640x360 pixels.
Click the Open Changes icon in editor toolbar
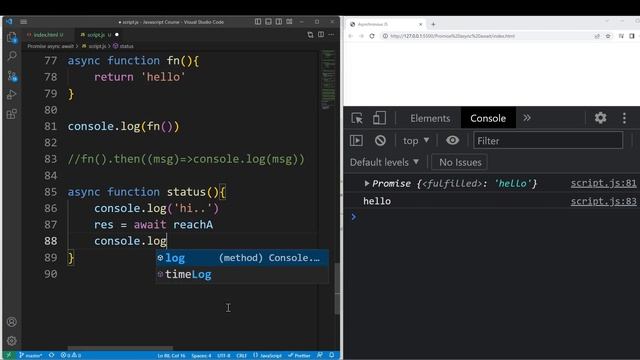click(310, 35)
